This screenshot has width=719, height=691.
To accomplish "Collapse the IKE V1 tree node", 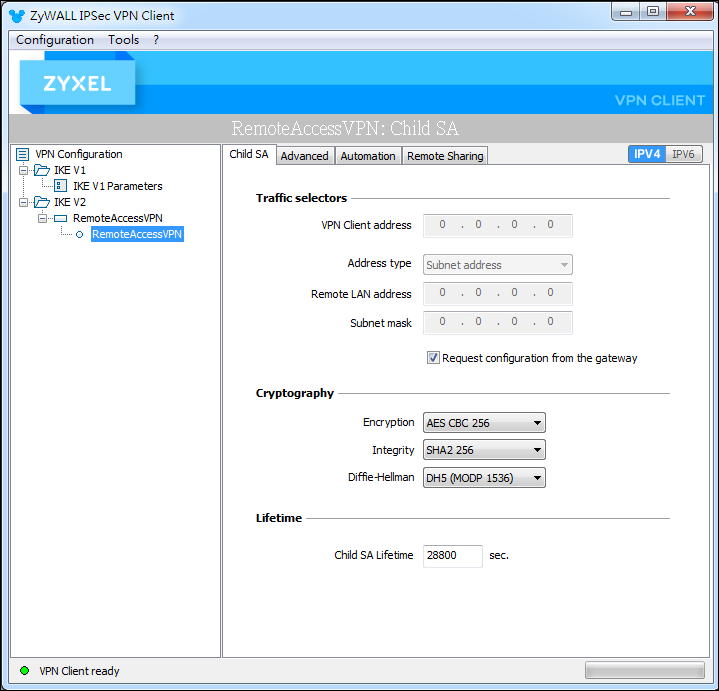I will pyautogui.click(x=23, y=170).
